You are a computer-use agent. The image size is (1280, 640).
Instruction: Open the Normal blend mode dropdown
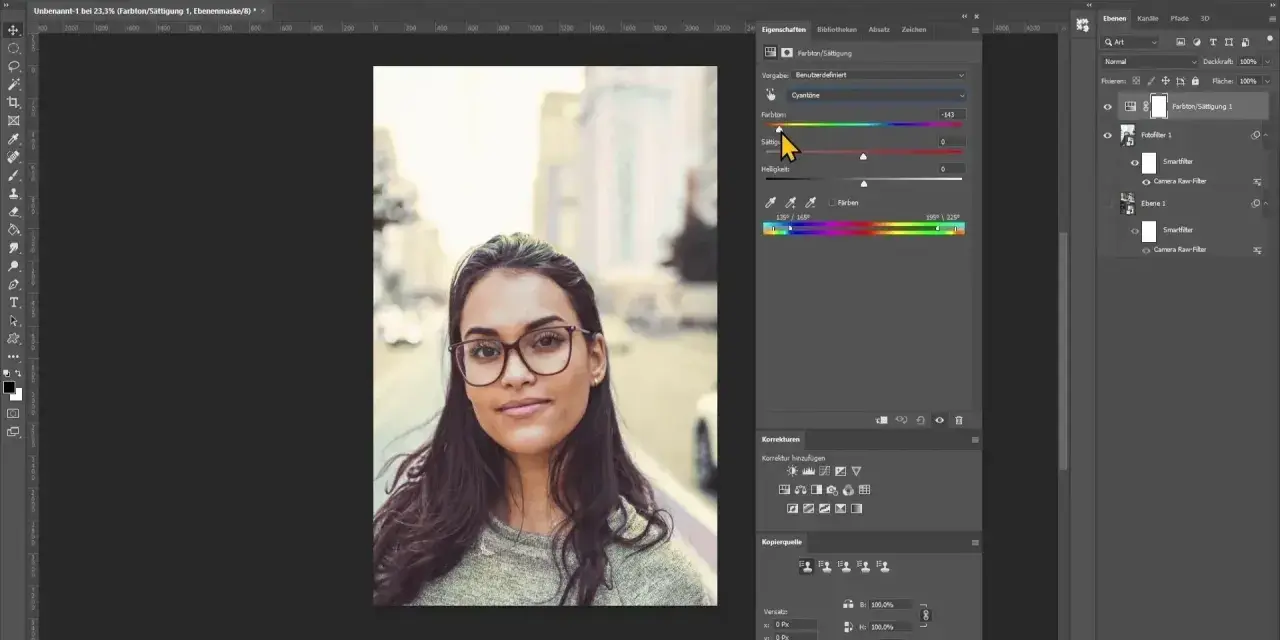pyautogui.click(x=1149, y=62)
